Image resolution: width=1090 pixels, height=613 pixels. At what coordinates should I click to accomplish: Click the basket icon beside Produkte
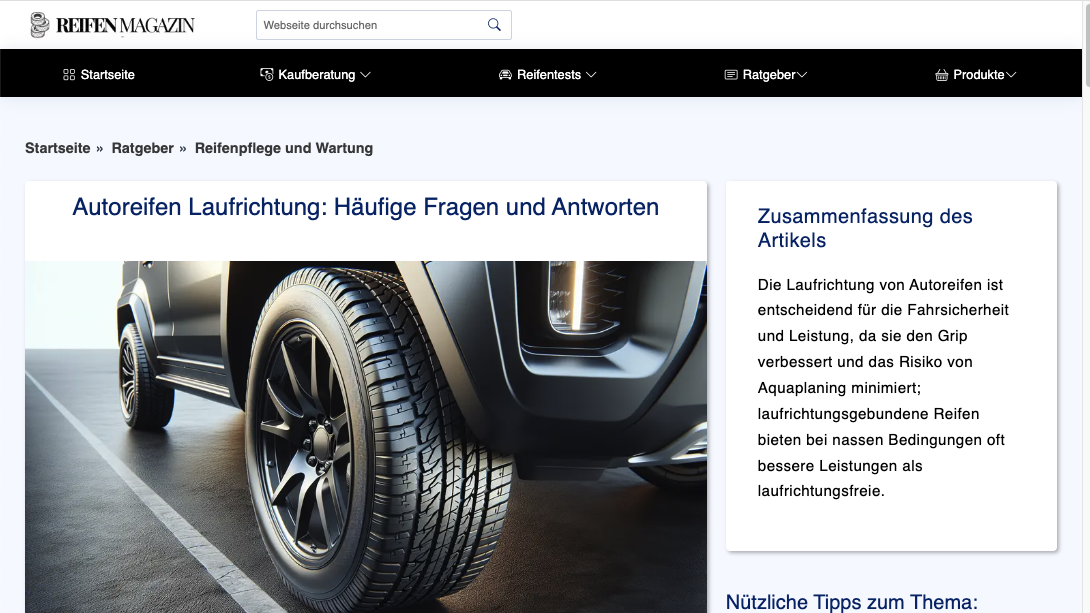pos(941,75)
